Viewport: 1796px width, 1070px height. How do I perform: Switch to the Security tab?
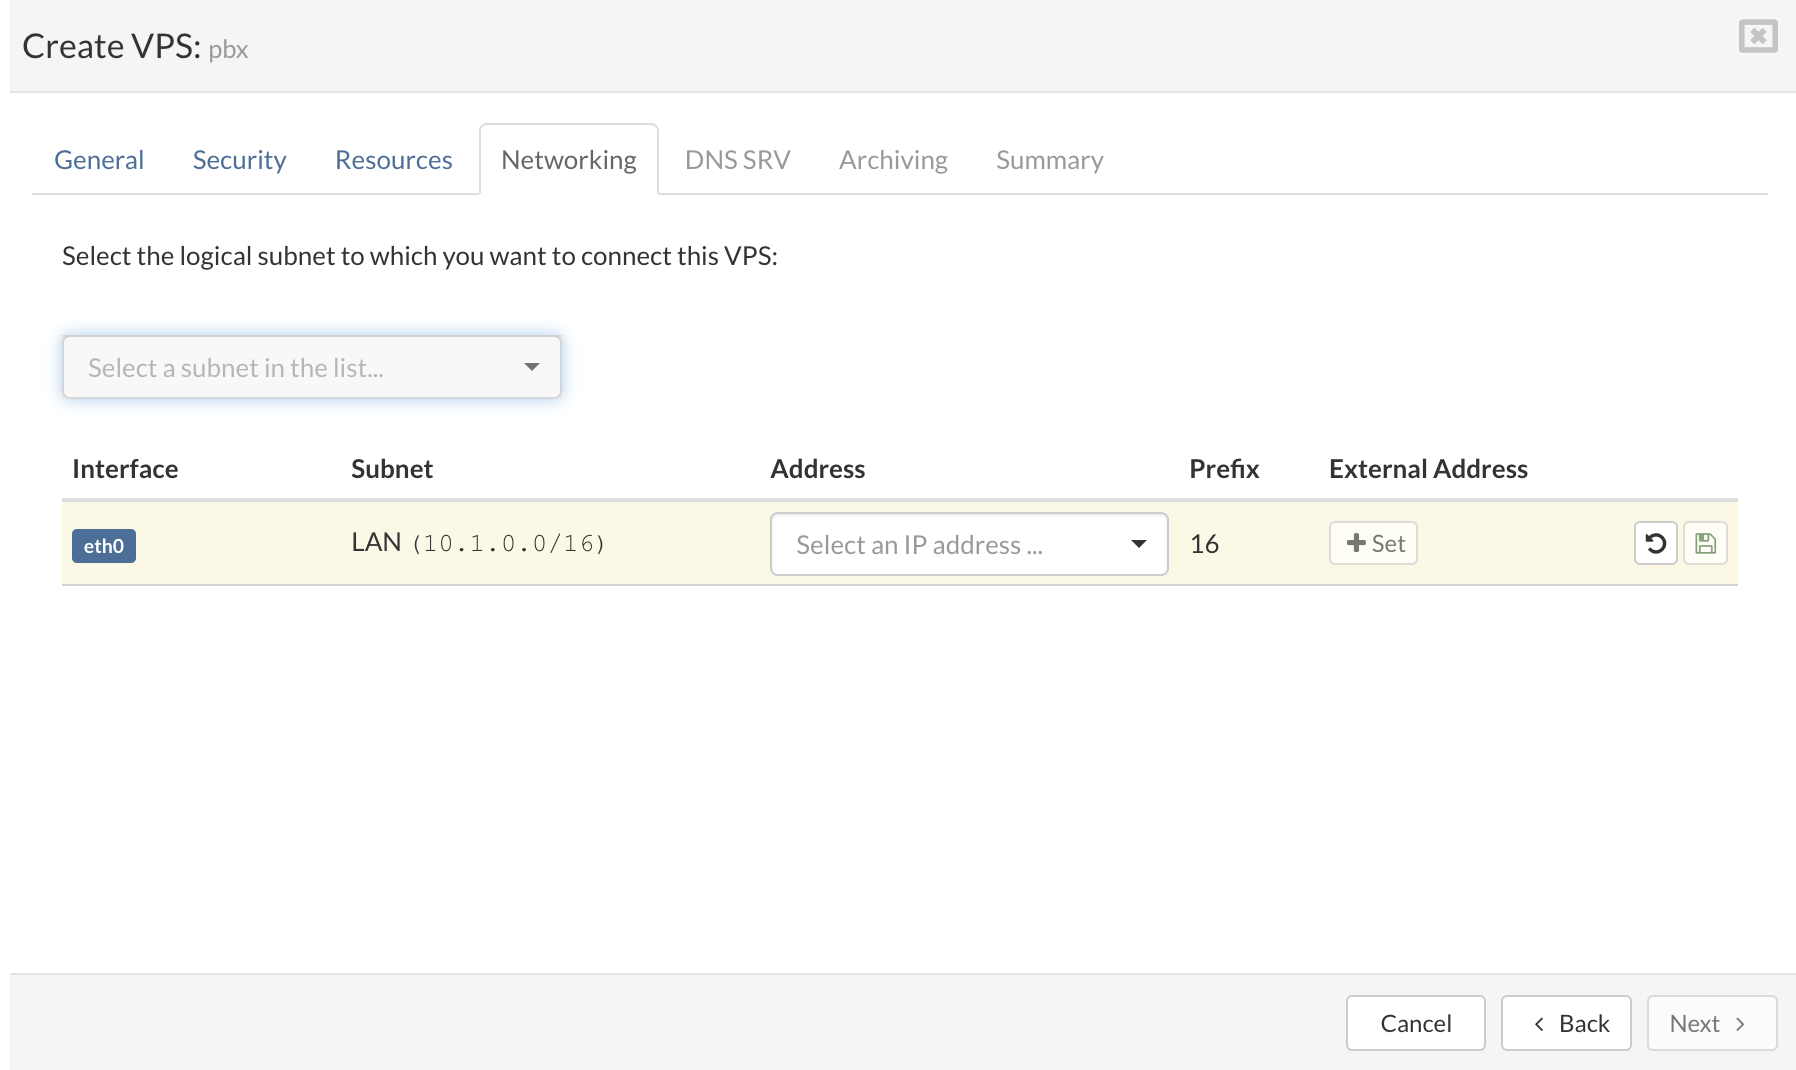point(239,159)
